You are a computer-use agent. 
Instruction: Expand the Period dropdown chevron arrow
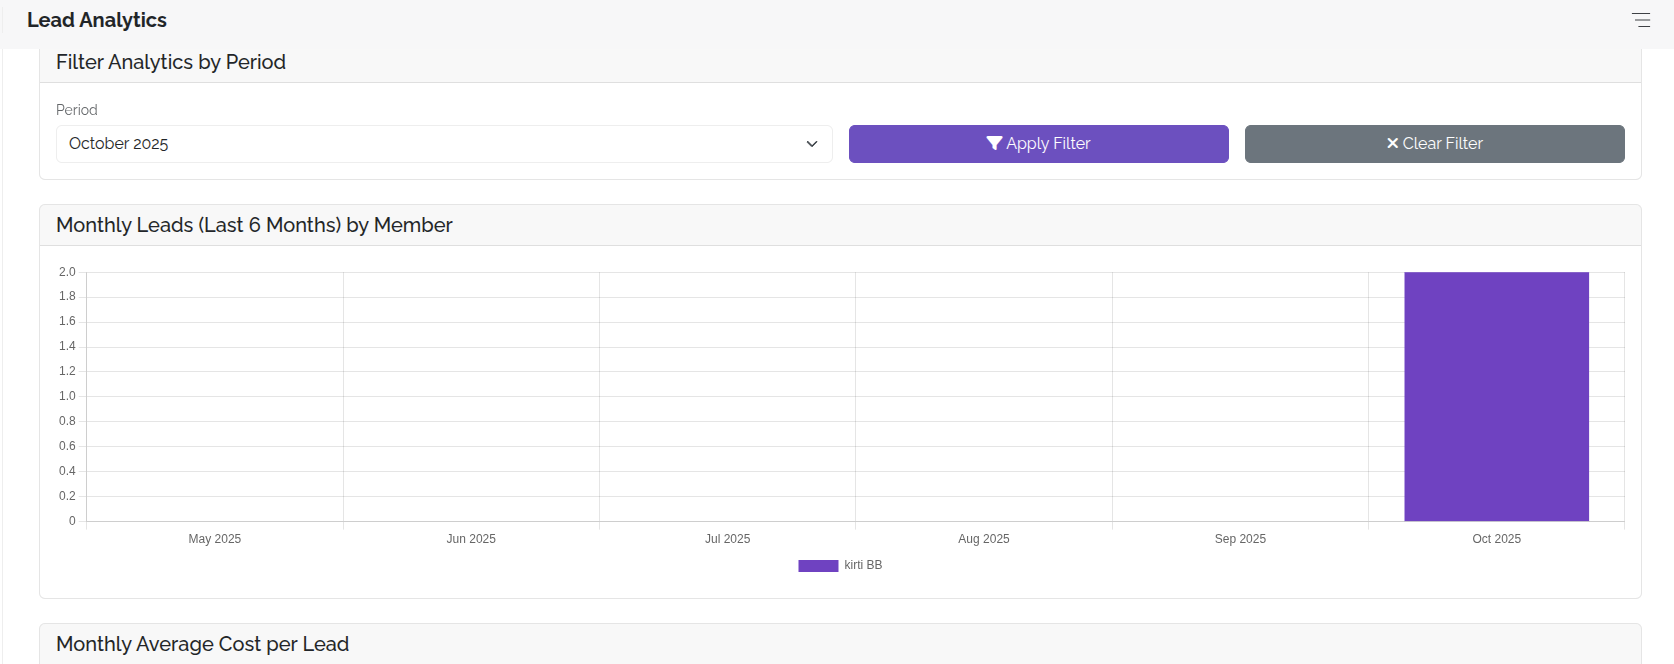pos(812,144)
